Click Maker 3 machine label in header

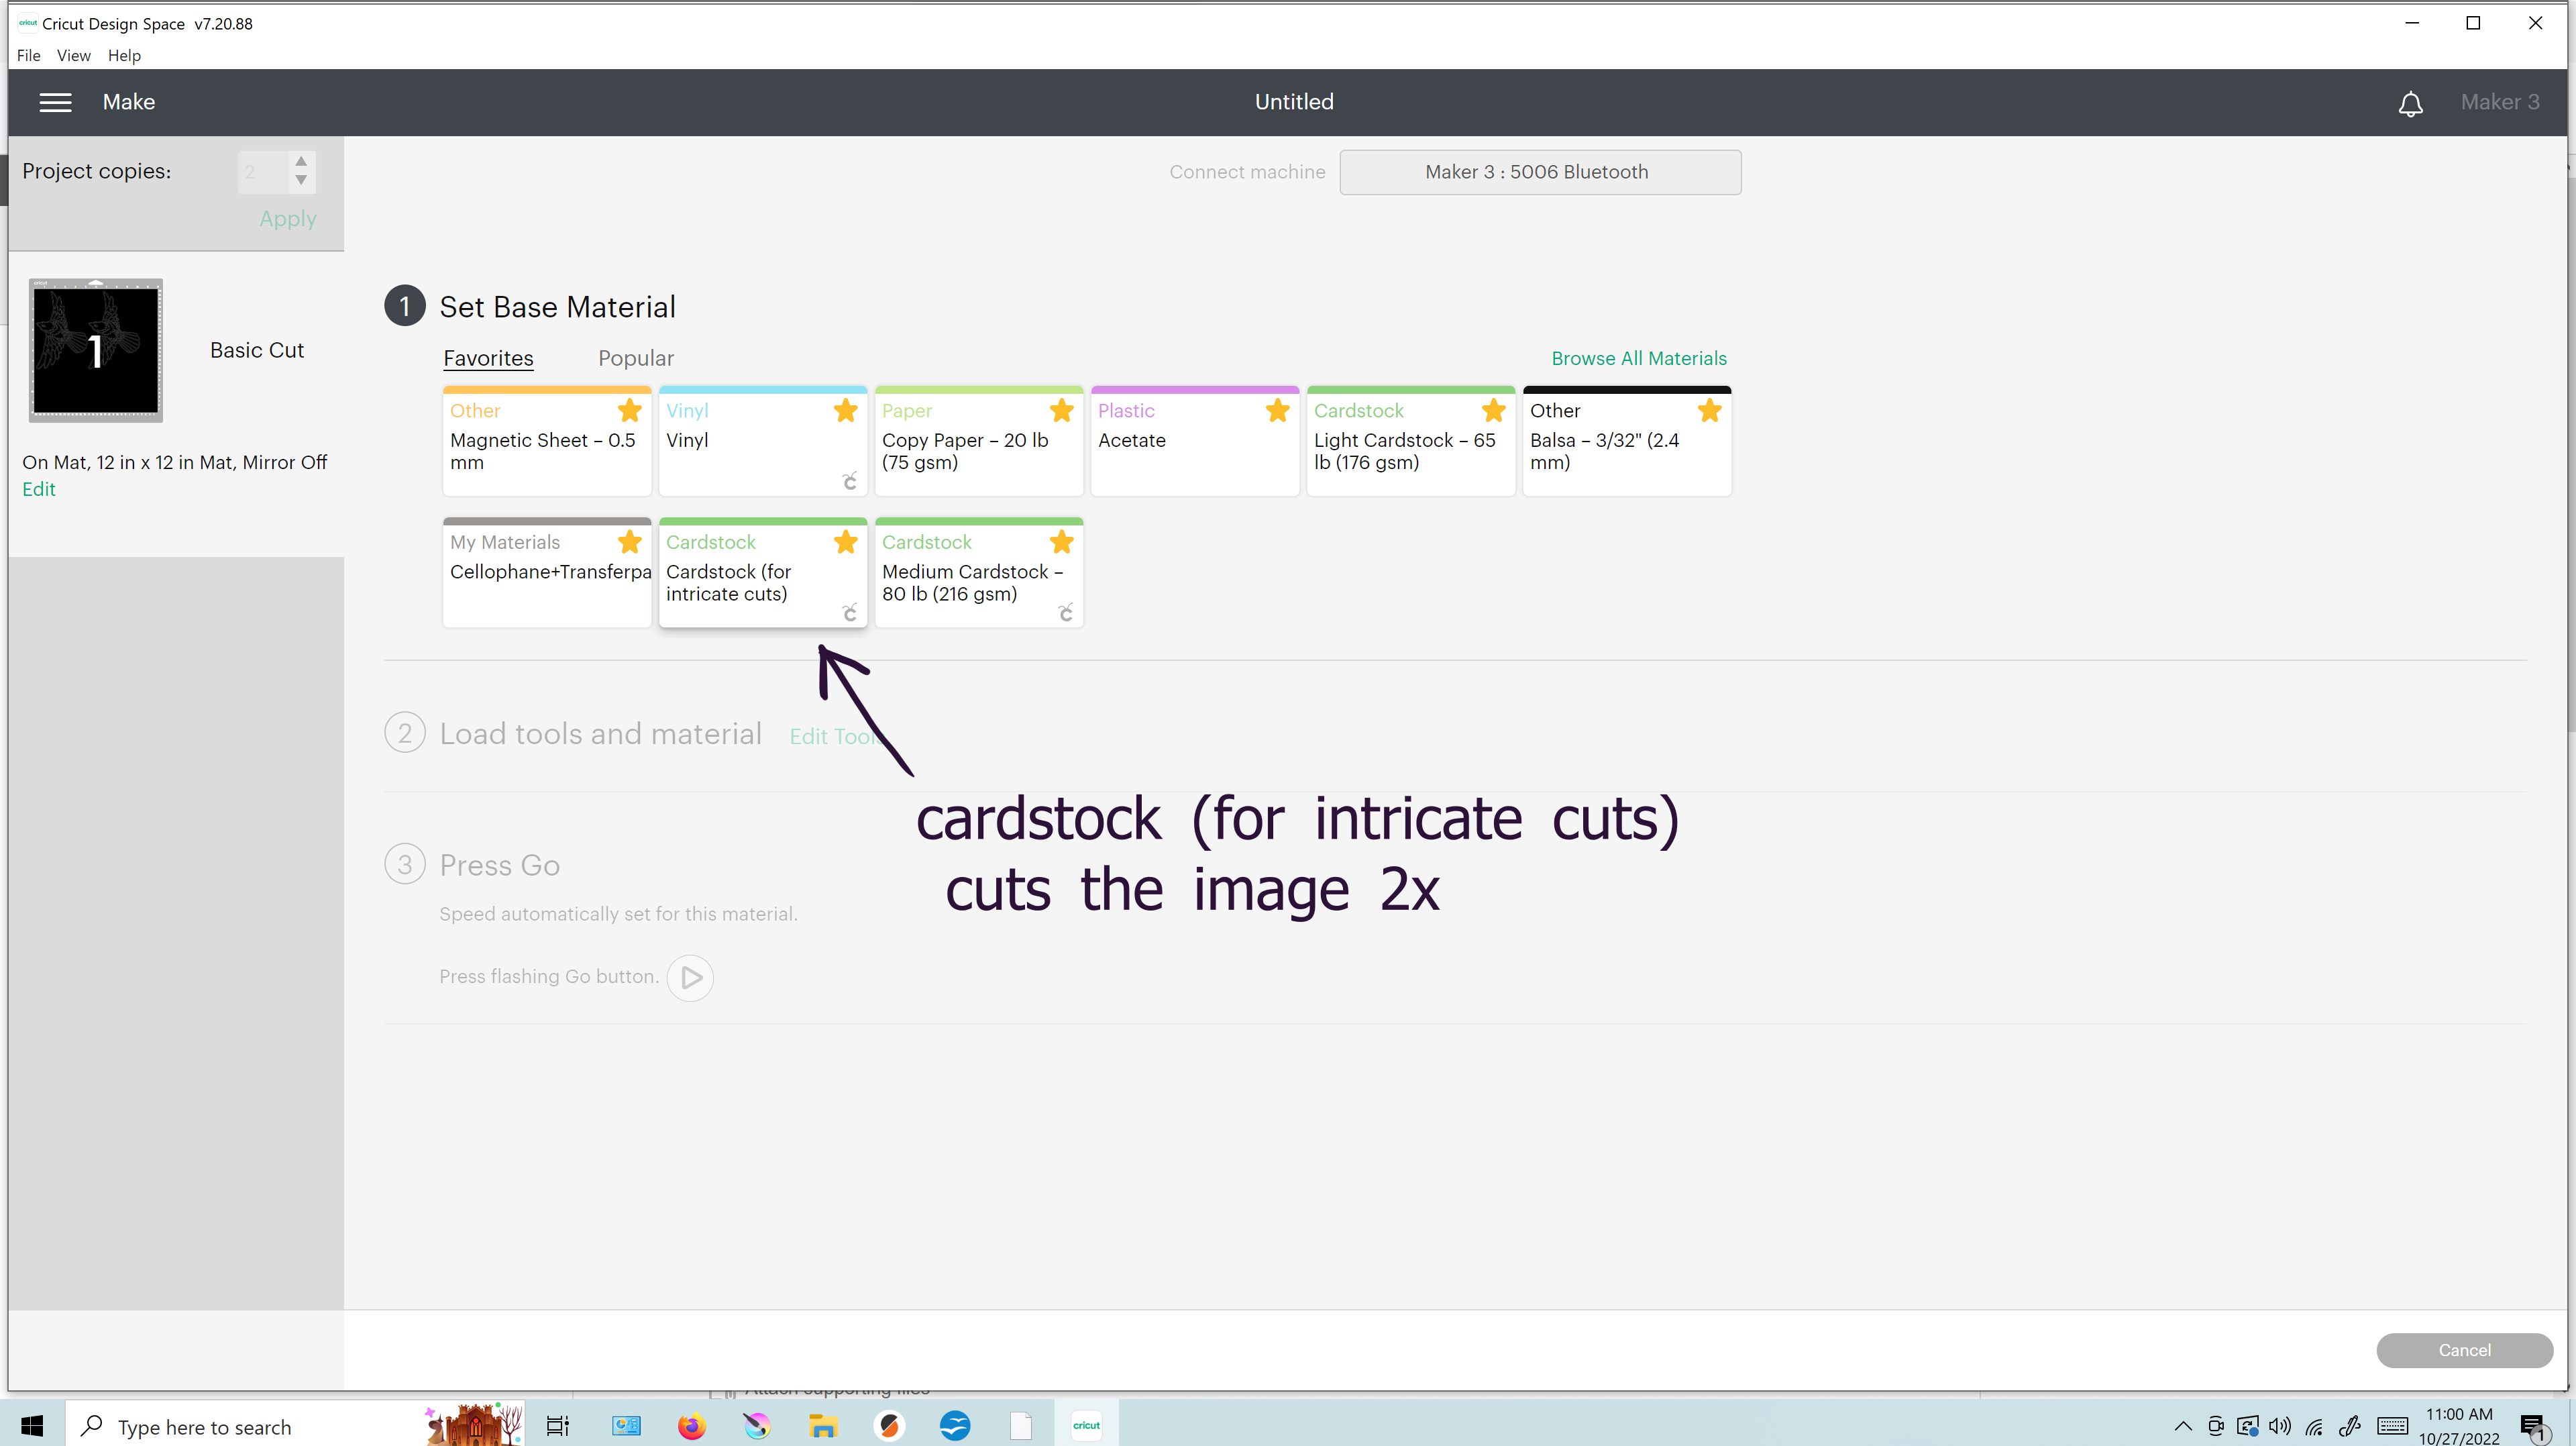[2500, 102]
